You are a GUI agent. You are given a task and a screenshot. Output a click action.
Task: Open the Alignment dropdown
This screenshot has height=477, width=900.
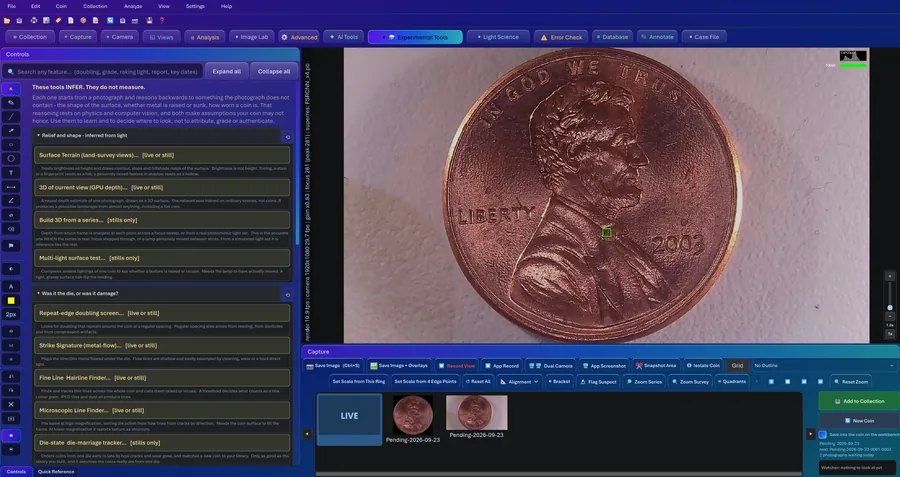519,382
